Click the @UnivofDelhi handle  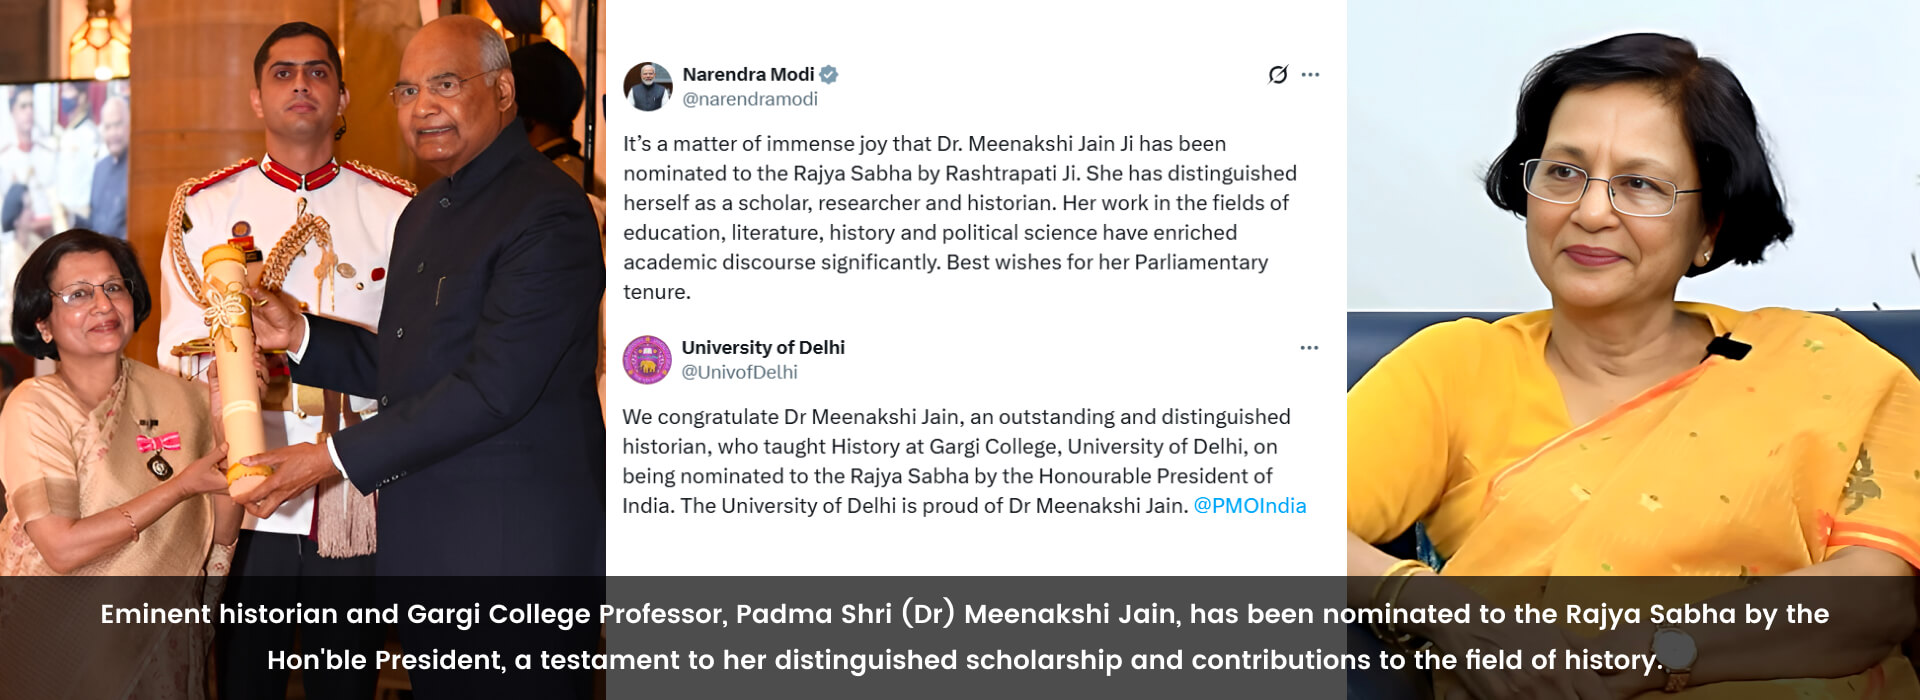(740, 372)
